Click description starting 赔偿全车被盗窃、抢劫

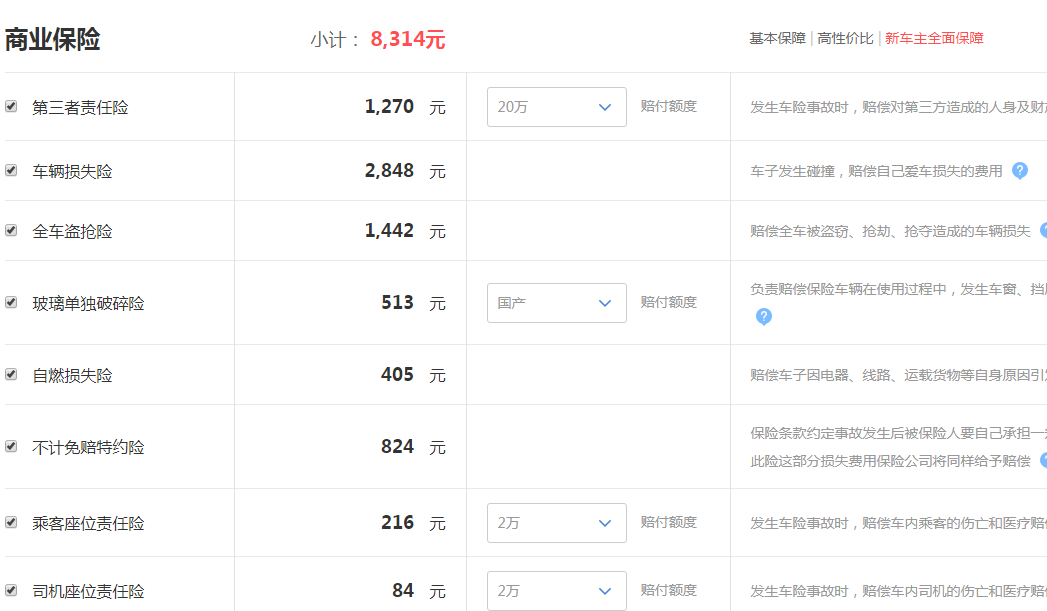pyautogui.click(x=890, y=232)
